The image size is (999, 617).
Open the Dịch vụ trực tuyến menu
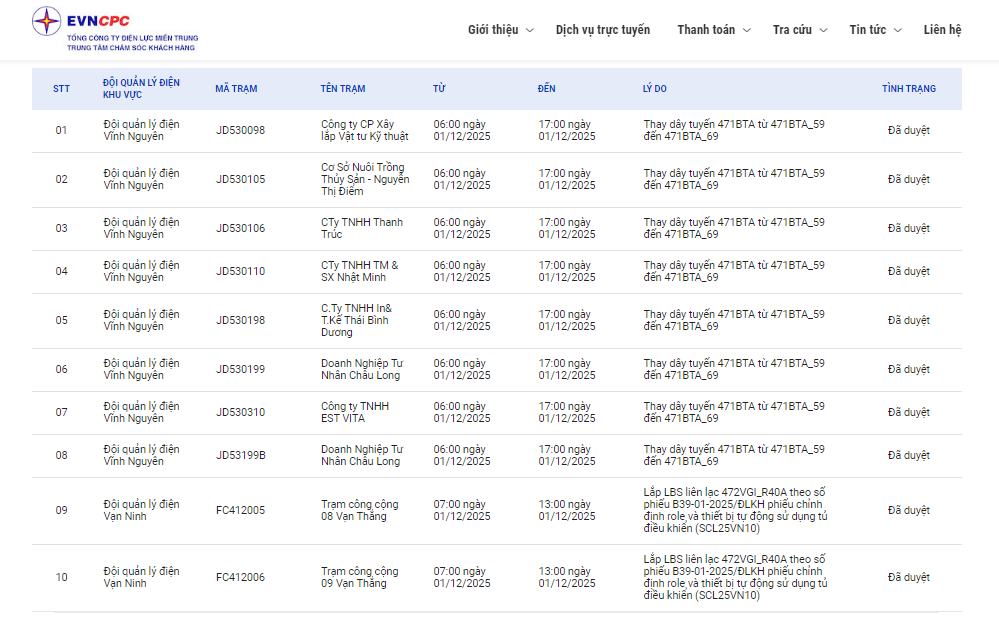pos(602,30)
